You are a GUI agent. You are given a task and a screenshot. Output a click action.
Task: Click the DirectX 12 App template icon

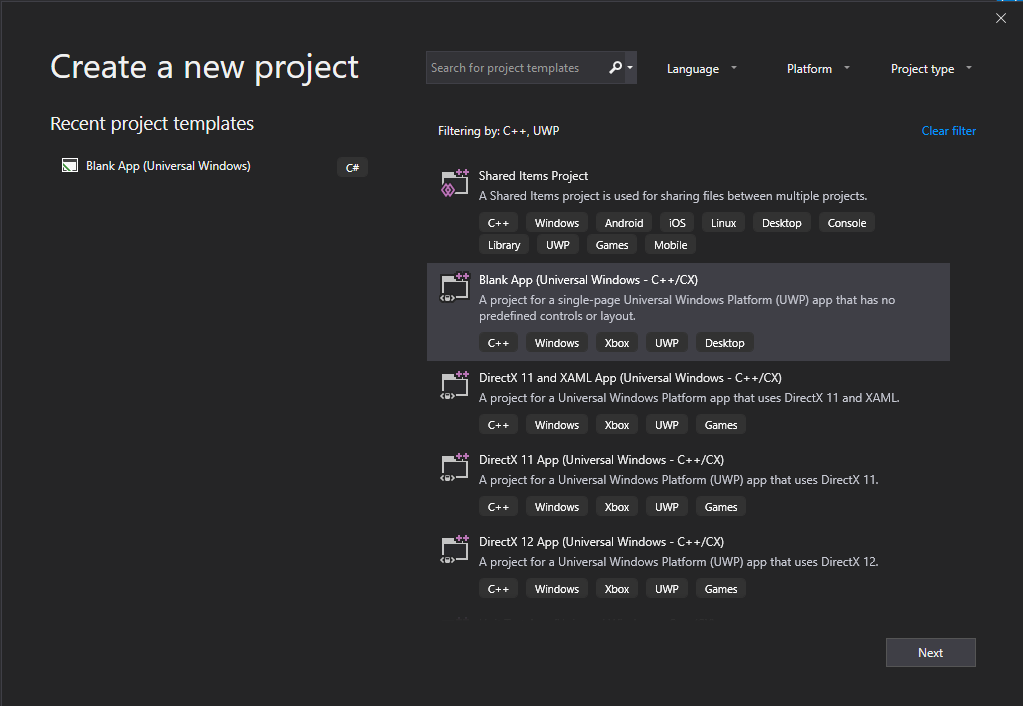click(454, 550)
